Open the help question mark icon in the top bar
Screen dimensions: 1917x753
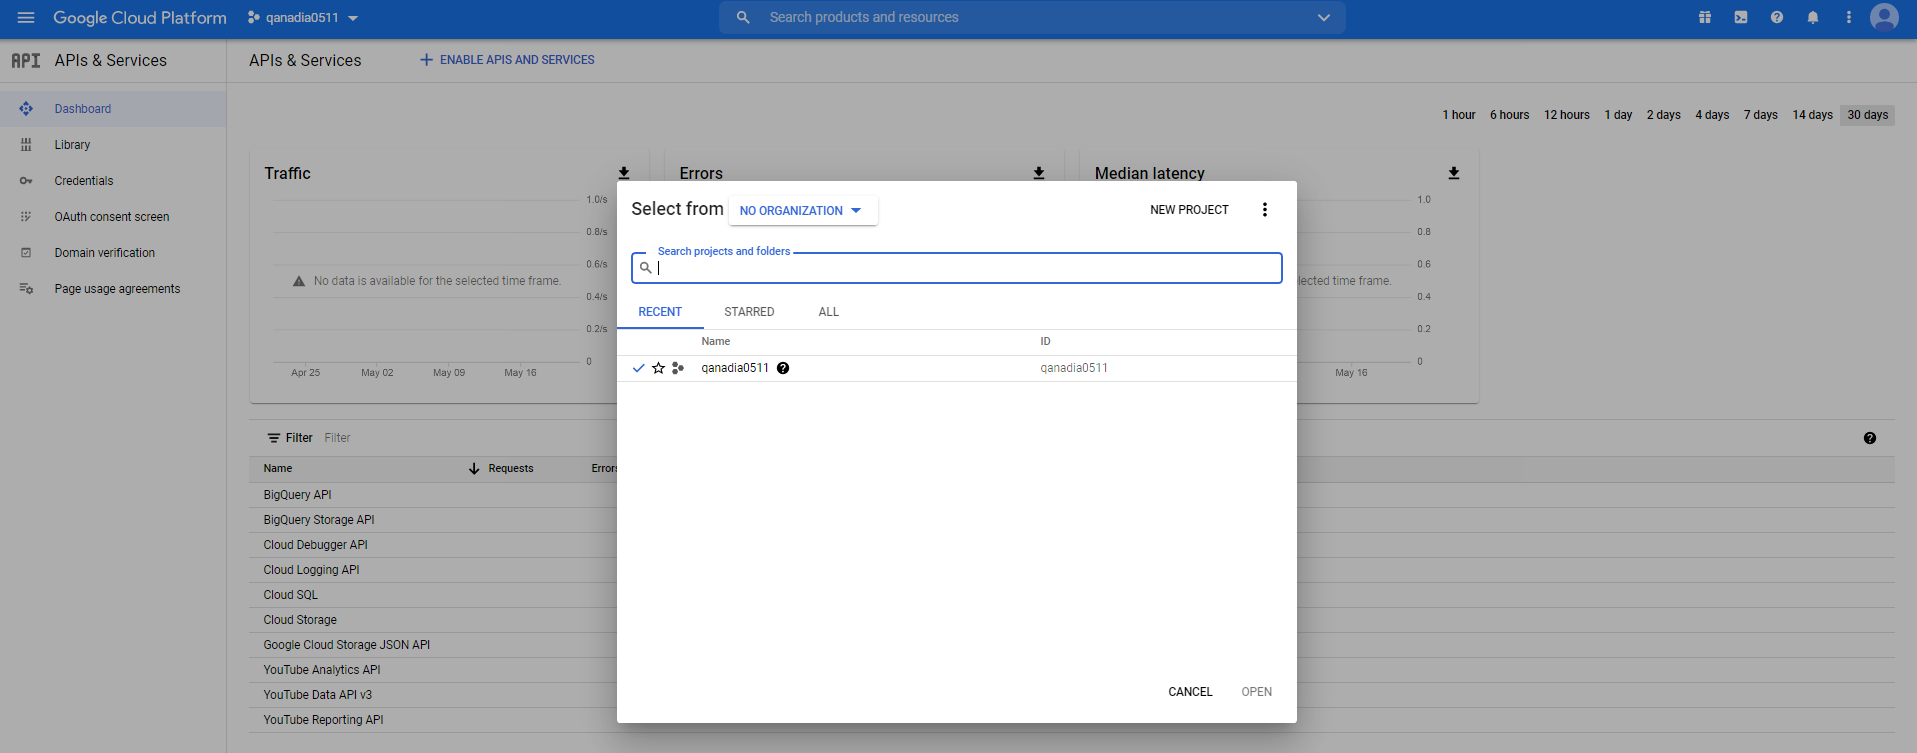click(x=1777, y=17)
